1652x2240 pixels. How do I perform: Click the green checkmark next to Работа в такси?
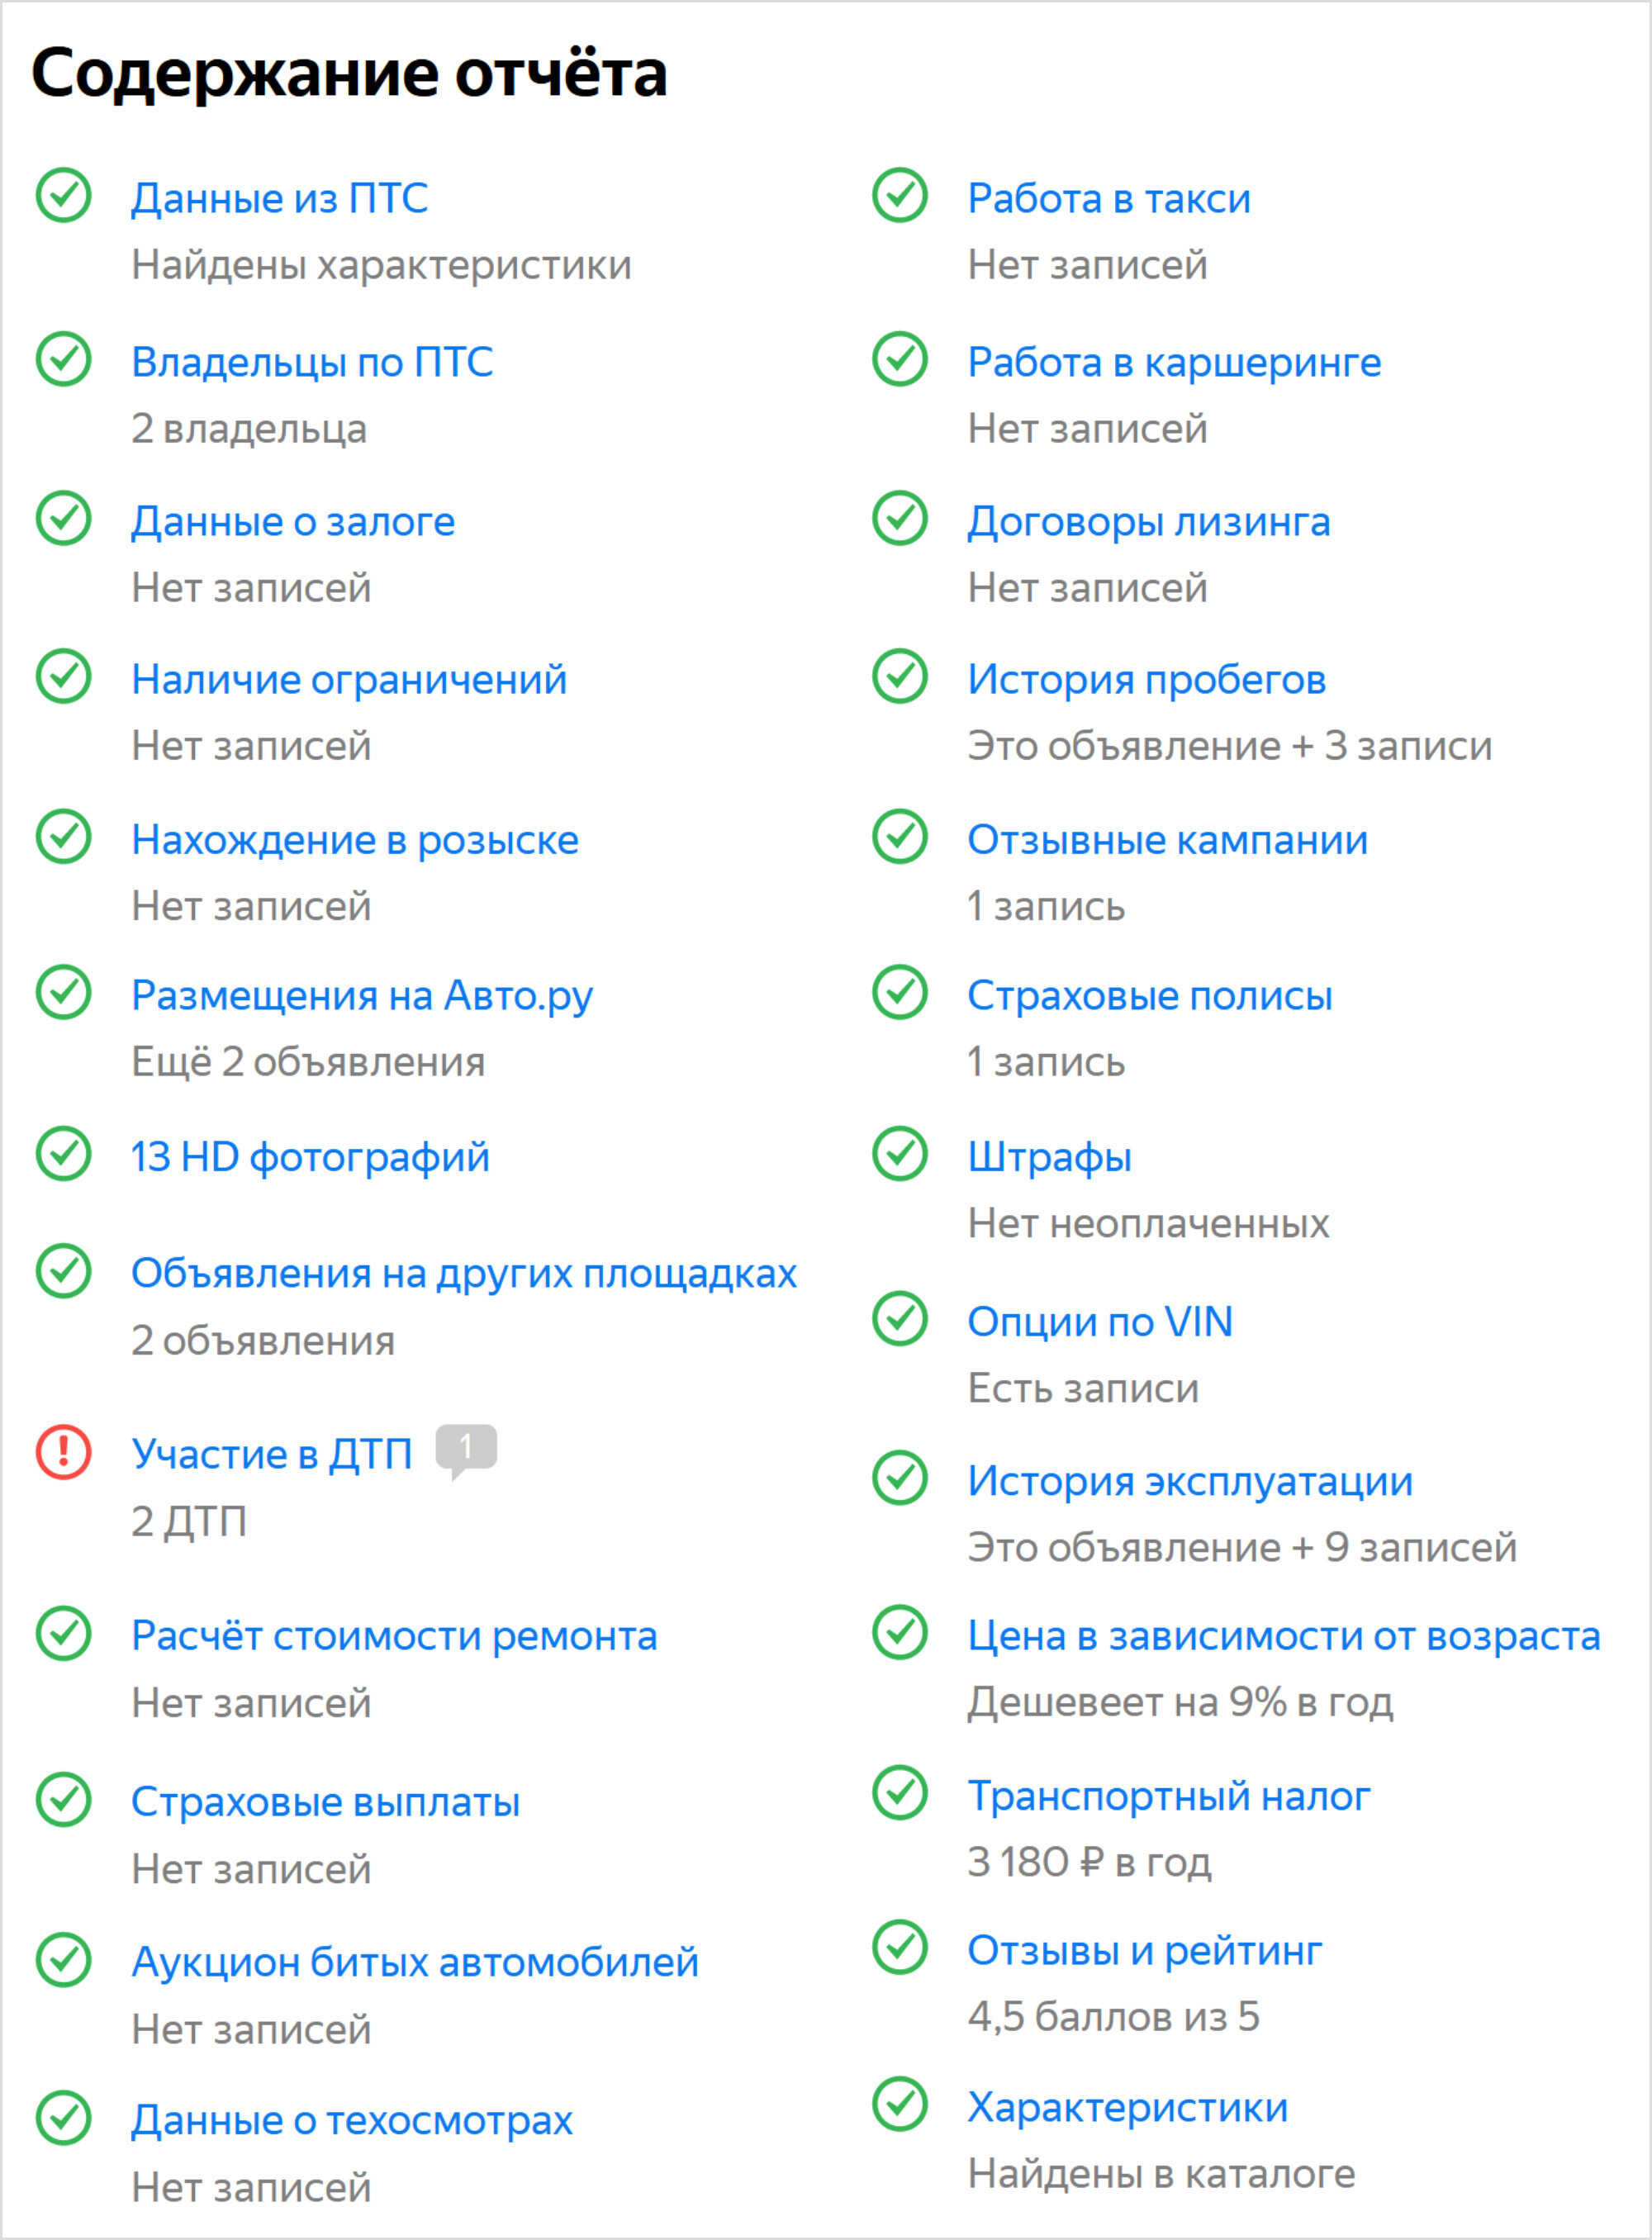[900, 195]
